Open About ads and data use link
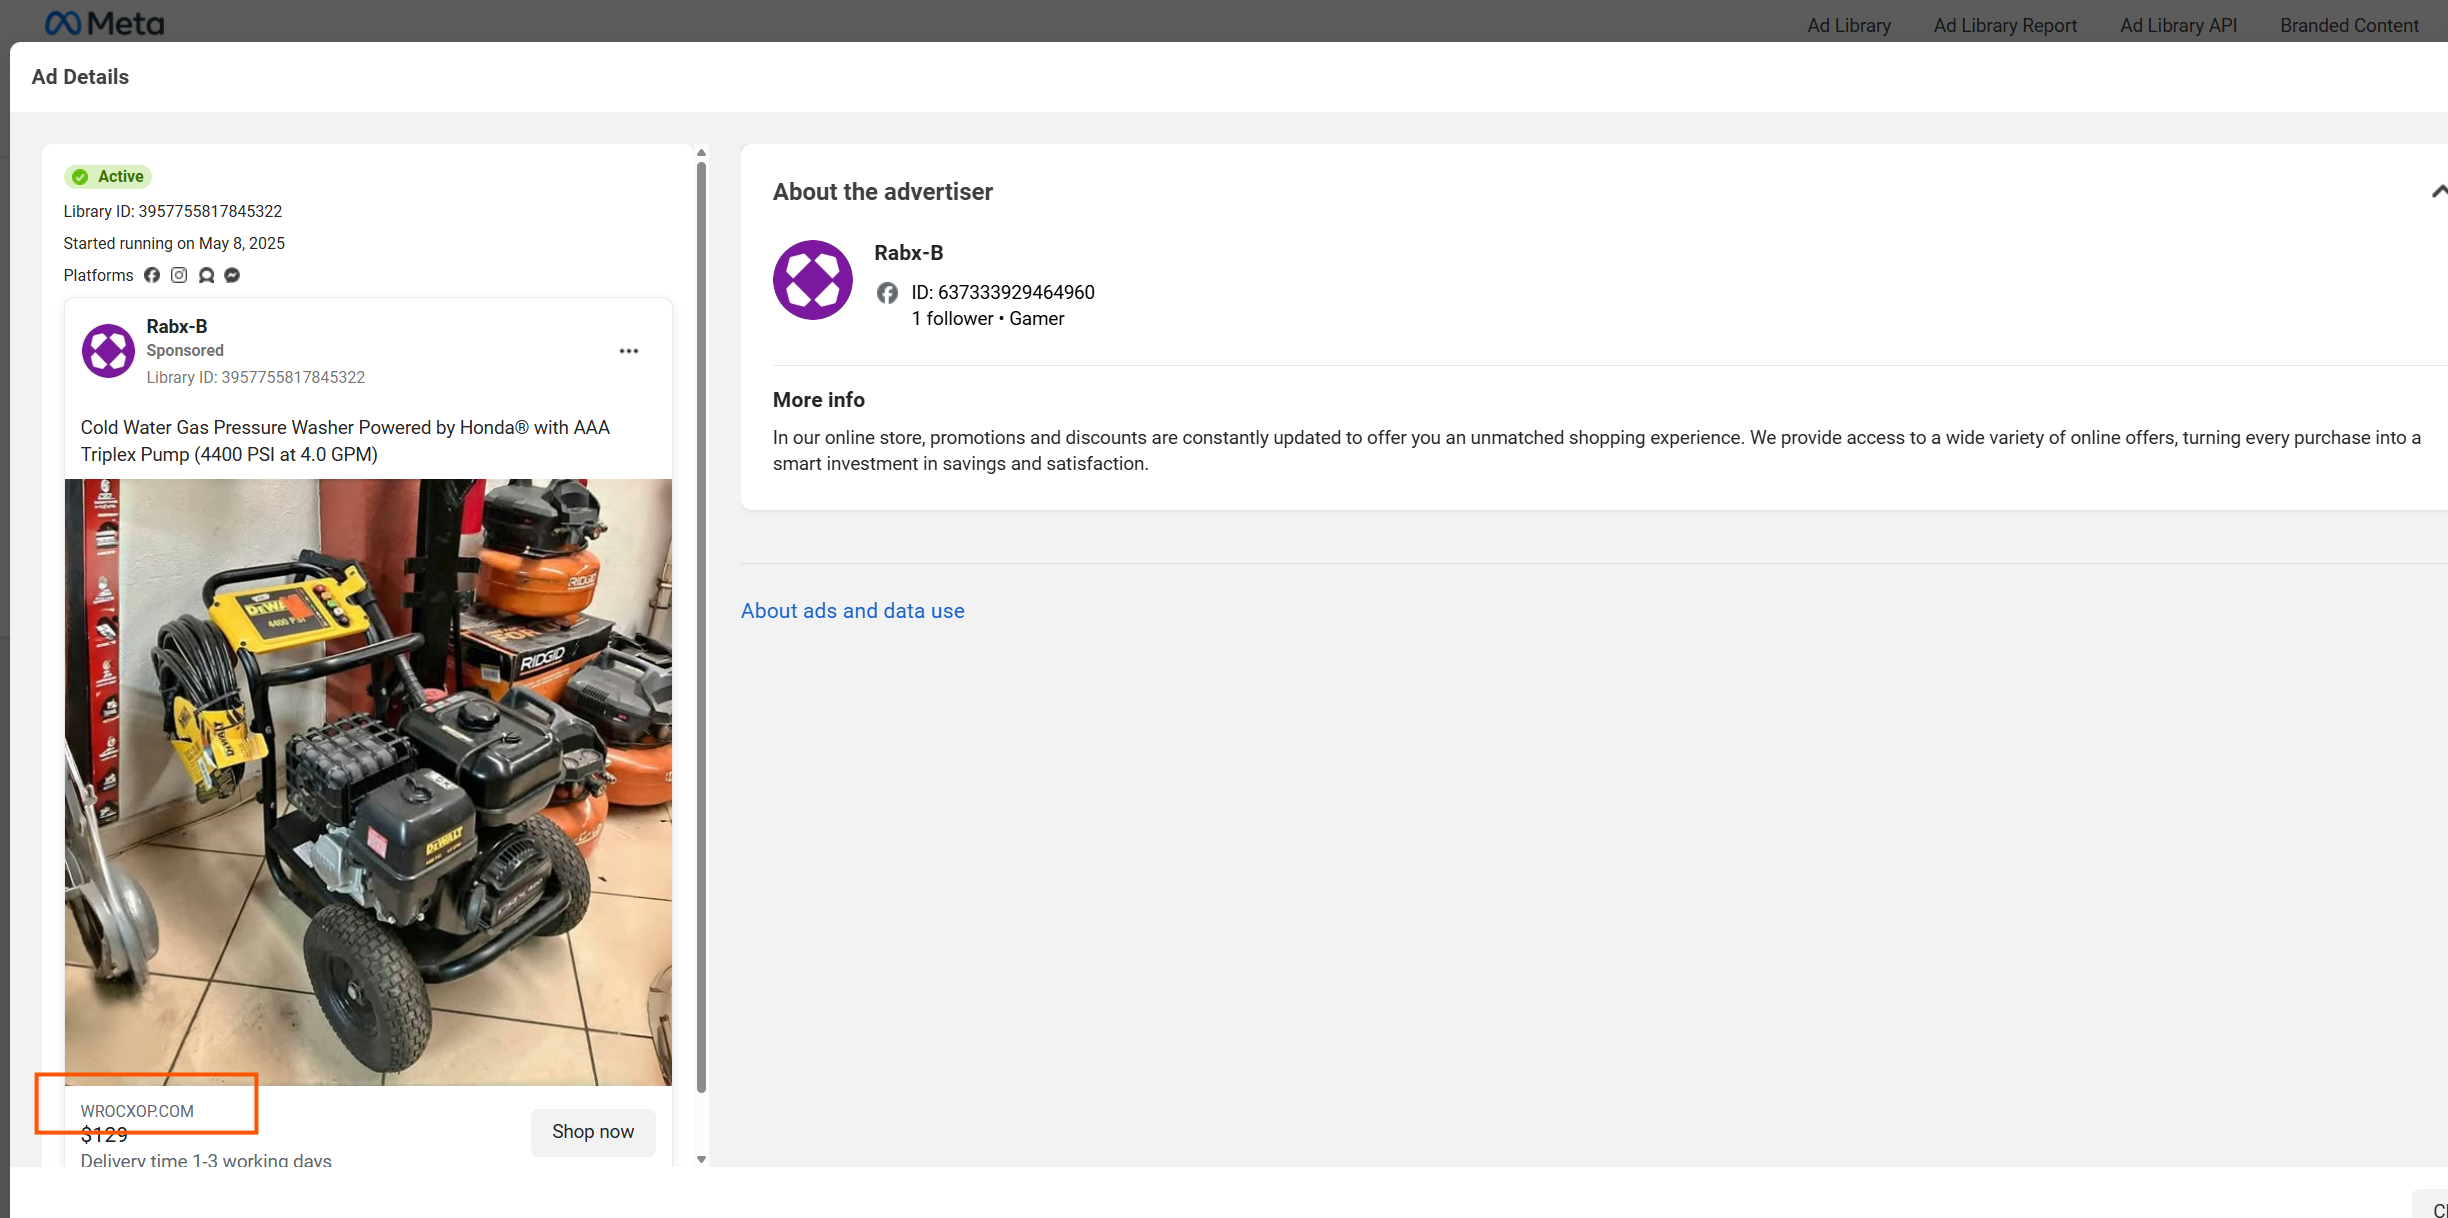 tap(853, 611)
